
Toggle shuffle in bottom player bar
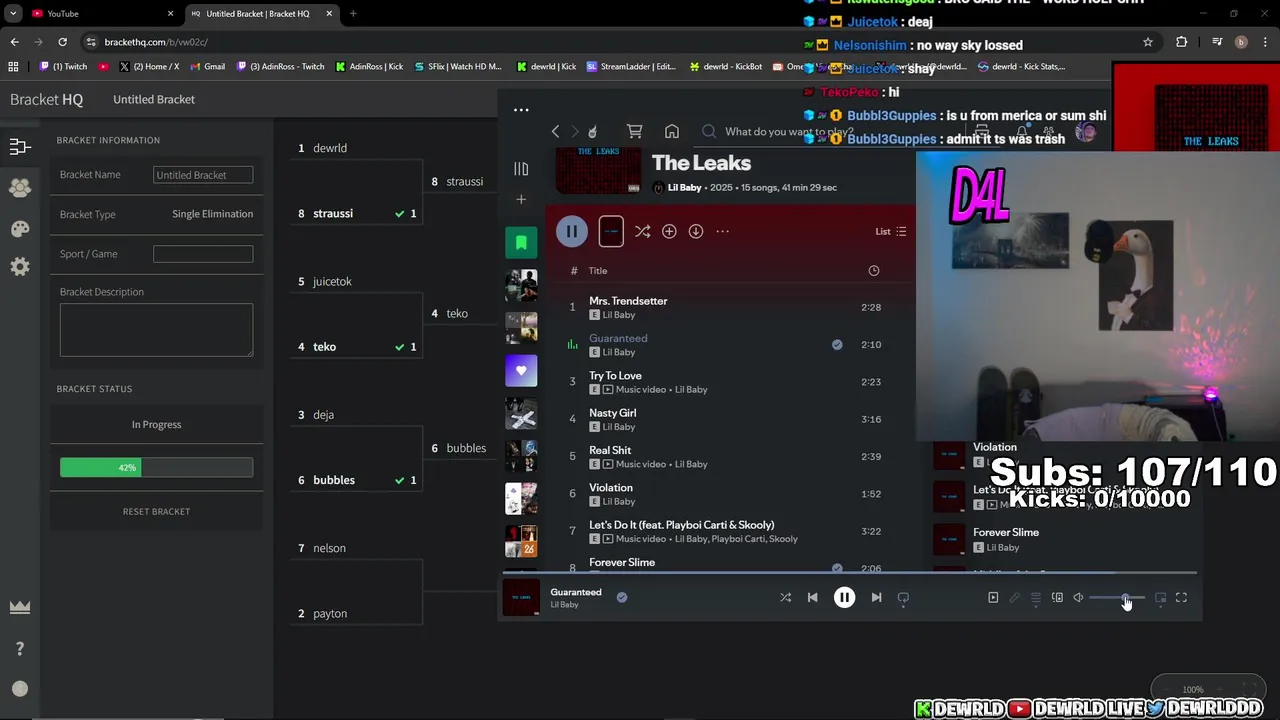785,597
